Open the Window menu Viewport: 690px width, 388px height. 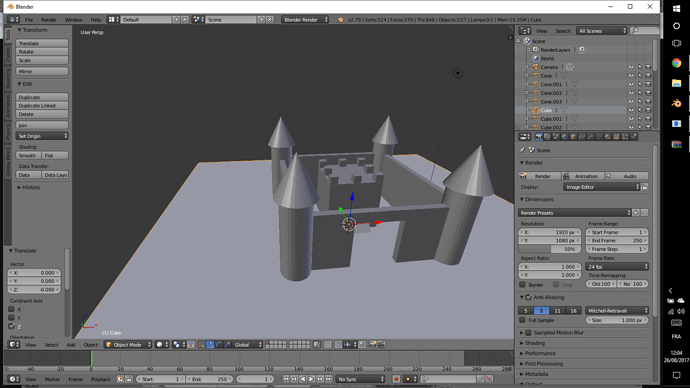tap(73, 20)
